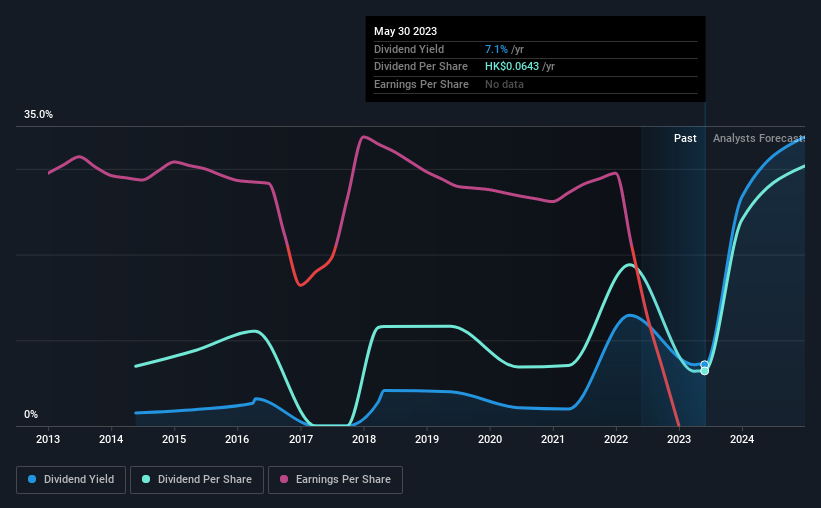The width and height of the screenshot is (821, 508).
Task: Select the teal Dividend Per Share data point marker
Action: 705,371
